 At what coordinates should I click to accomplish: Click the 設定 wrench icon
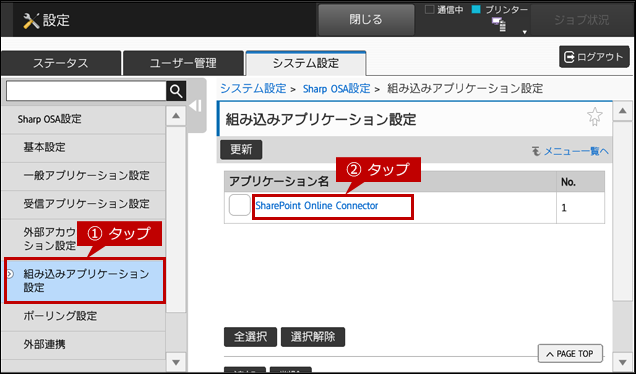click(31, 20)
